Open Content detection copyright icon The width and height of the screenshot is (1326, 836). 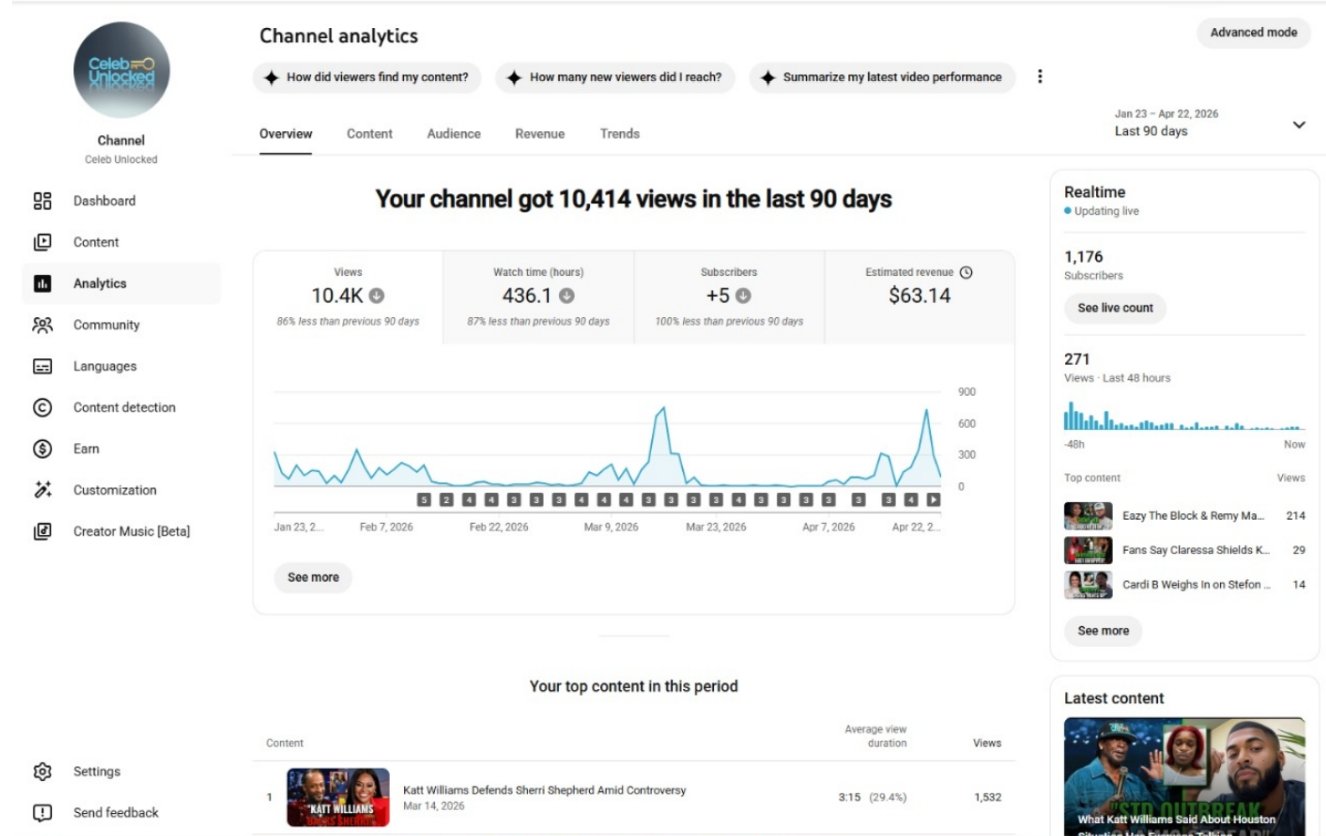(x=42, y=408)
